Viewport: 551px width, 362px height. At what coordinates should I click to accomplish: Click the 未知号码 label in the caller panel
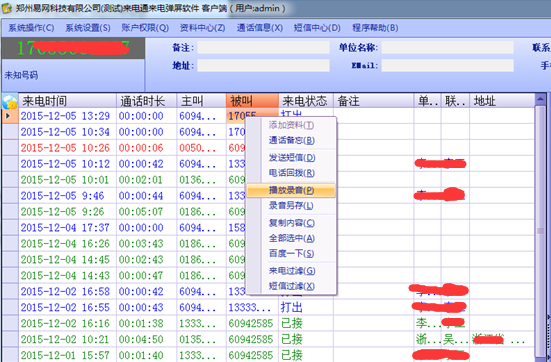pyautogui.click(x=21, y=75)
